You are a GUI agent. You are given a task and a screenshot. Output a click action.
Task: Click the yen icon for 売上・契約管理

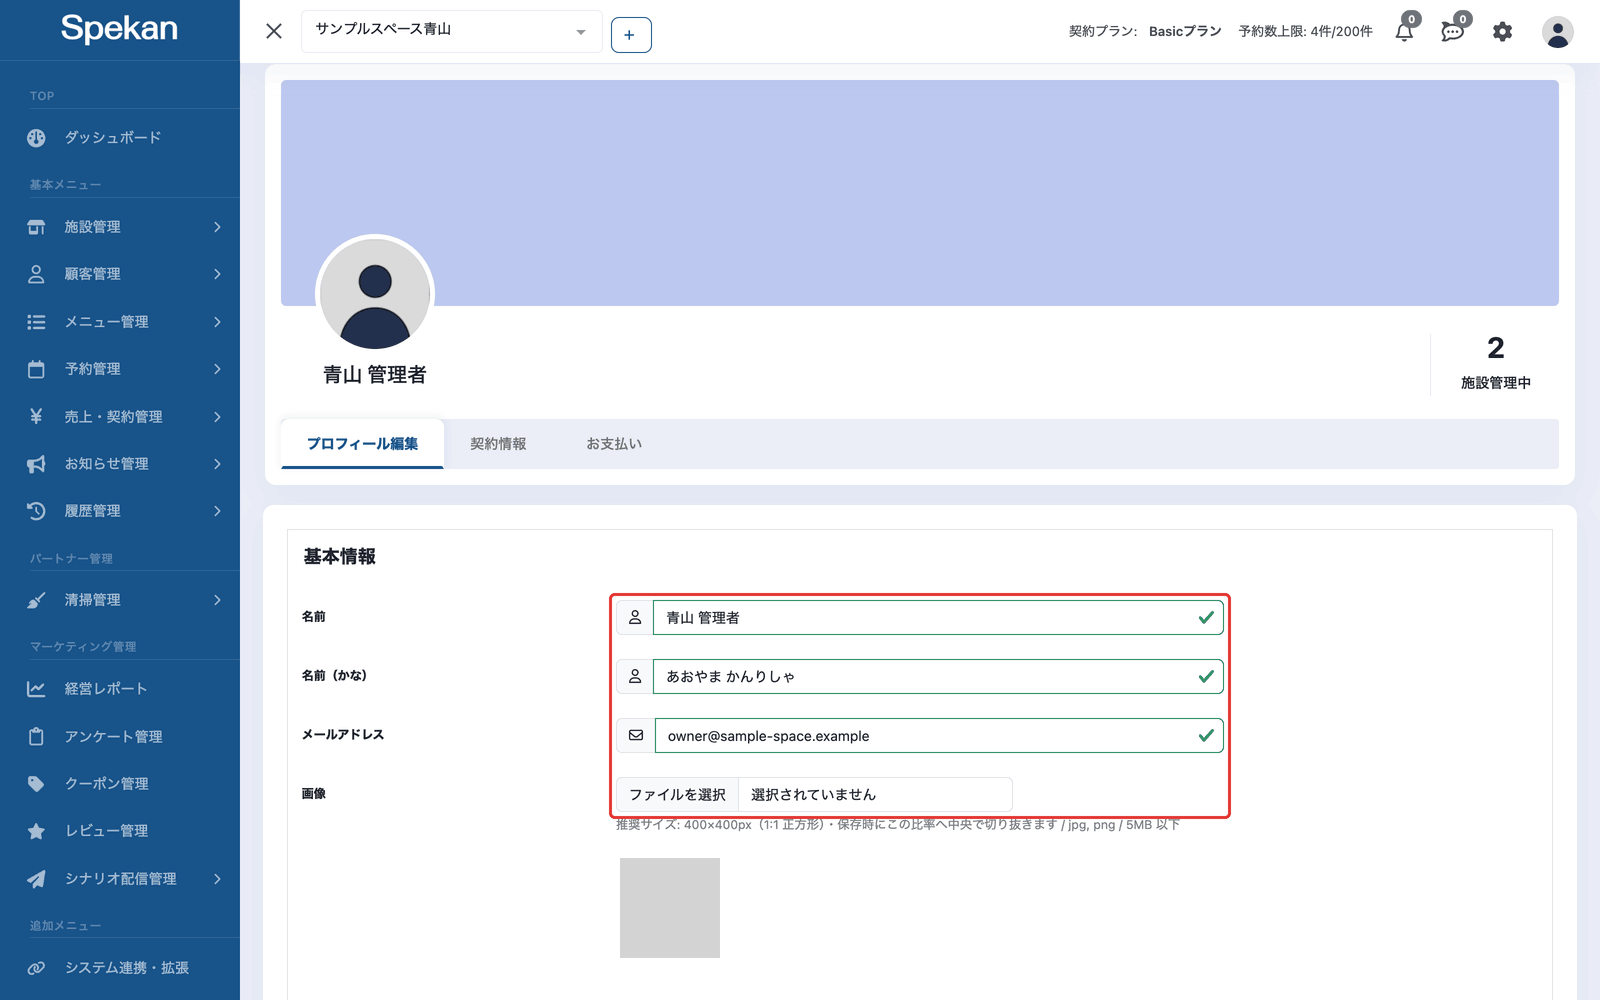[36, 416]
